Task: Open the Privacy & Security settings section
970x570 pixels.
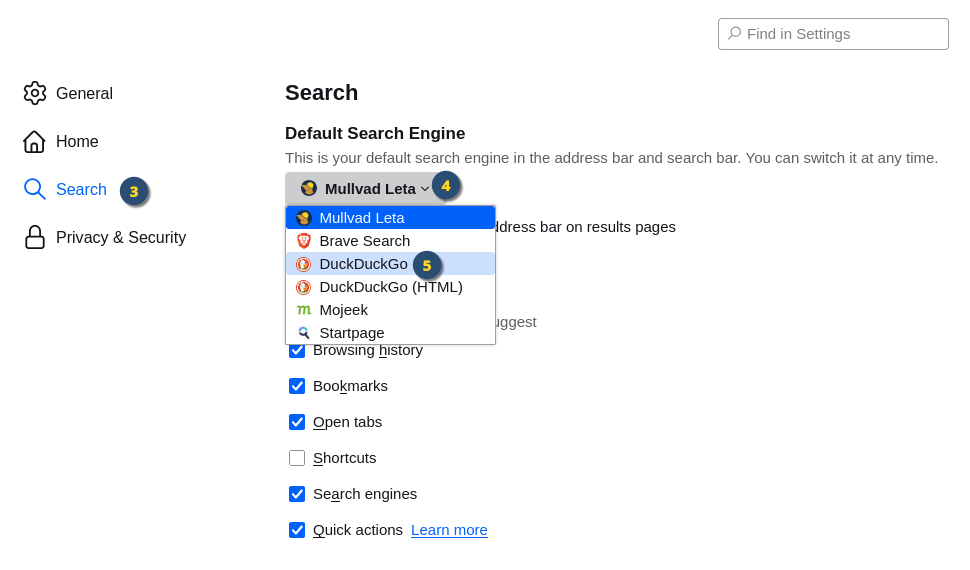Action: [x=121, y=237]
